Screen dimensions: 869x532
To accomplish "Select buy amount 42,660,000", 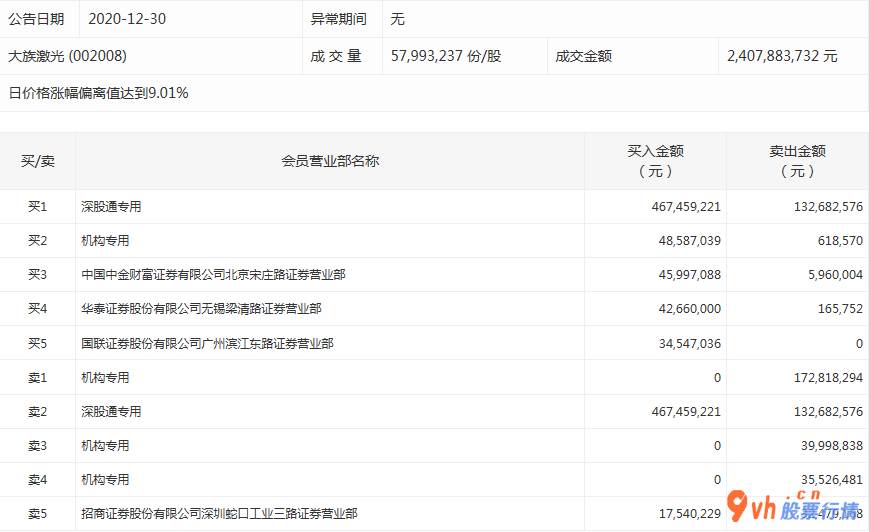I will [x=689, y=309].
